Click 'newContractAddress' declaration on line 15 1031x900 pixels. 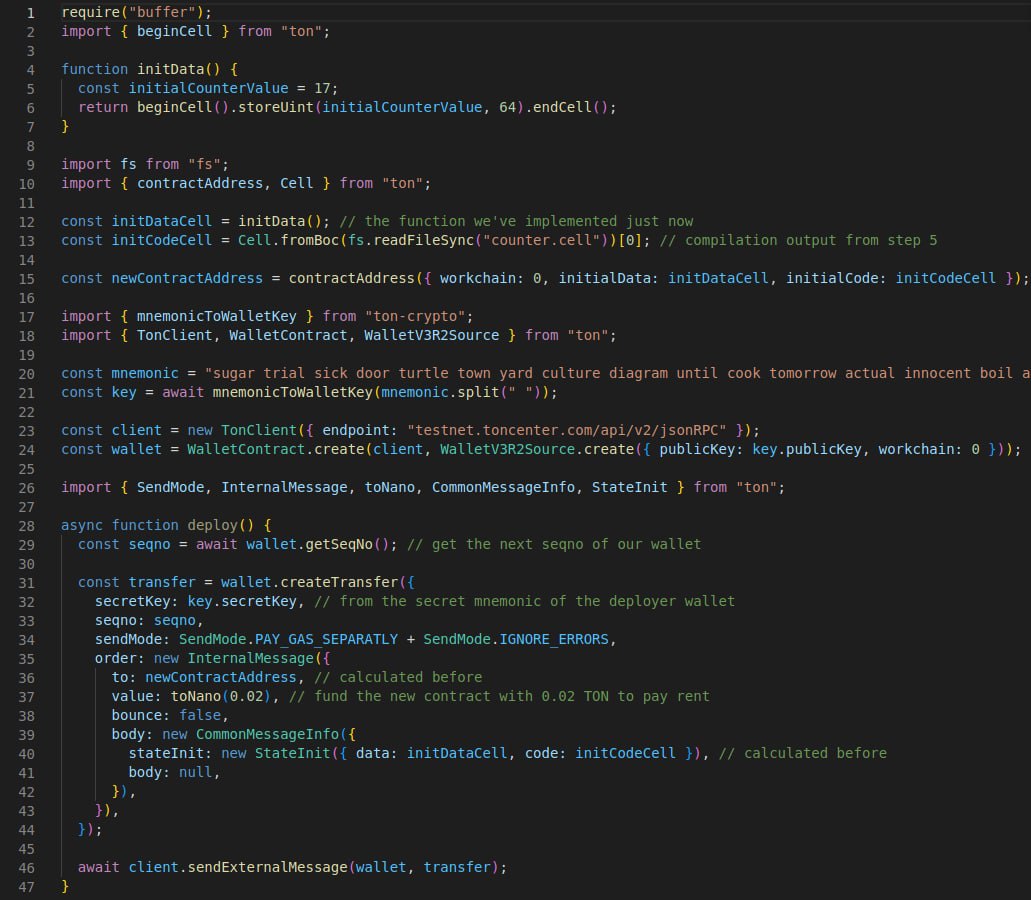[x=187, y=279]
